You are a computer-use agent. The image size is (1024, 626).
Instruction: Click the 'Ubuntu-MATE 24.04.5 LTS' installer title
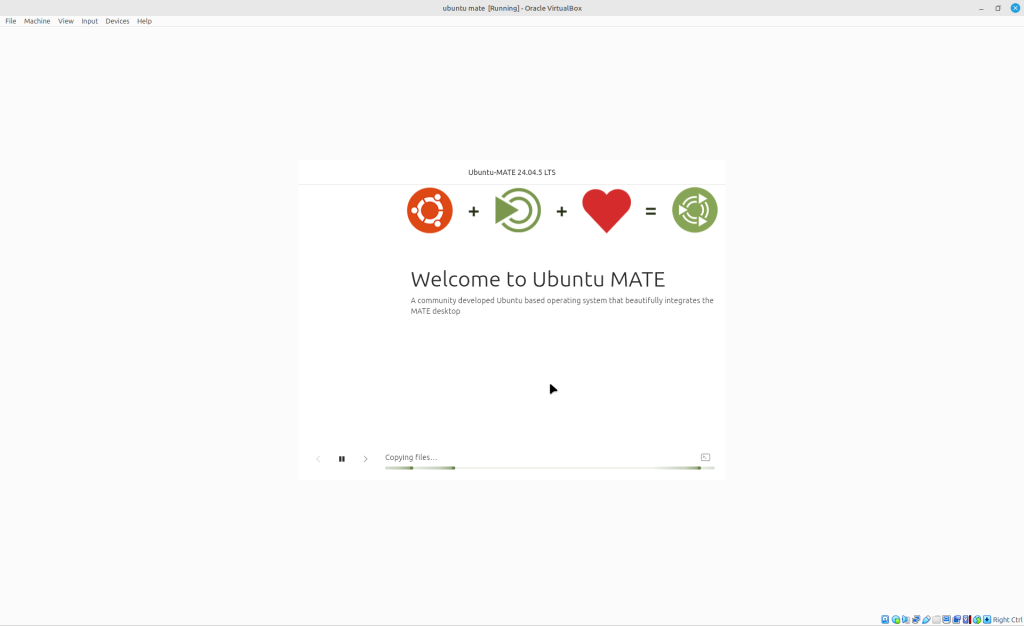point(512,172)
